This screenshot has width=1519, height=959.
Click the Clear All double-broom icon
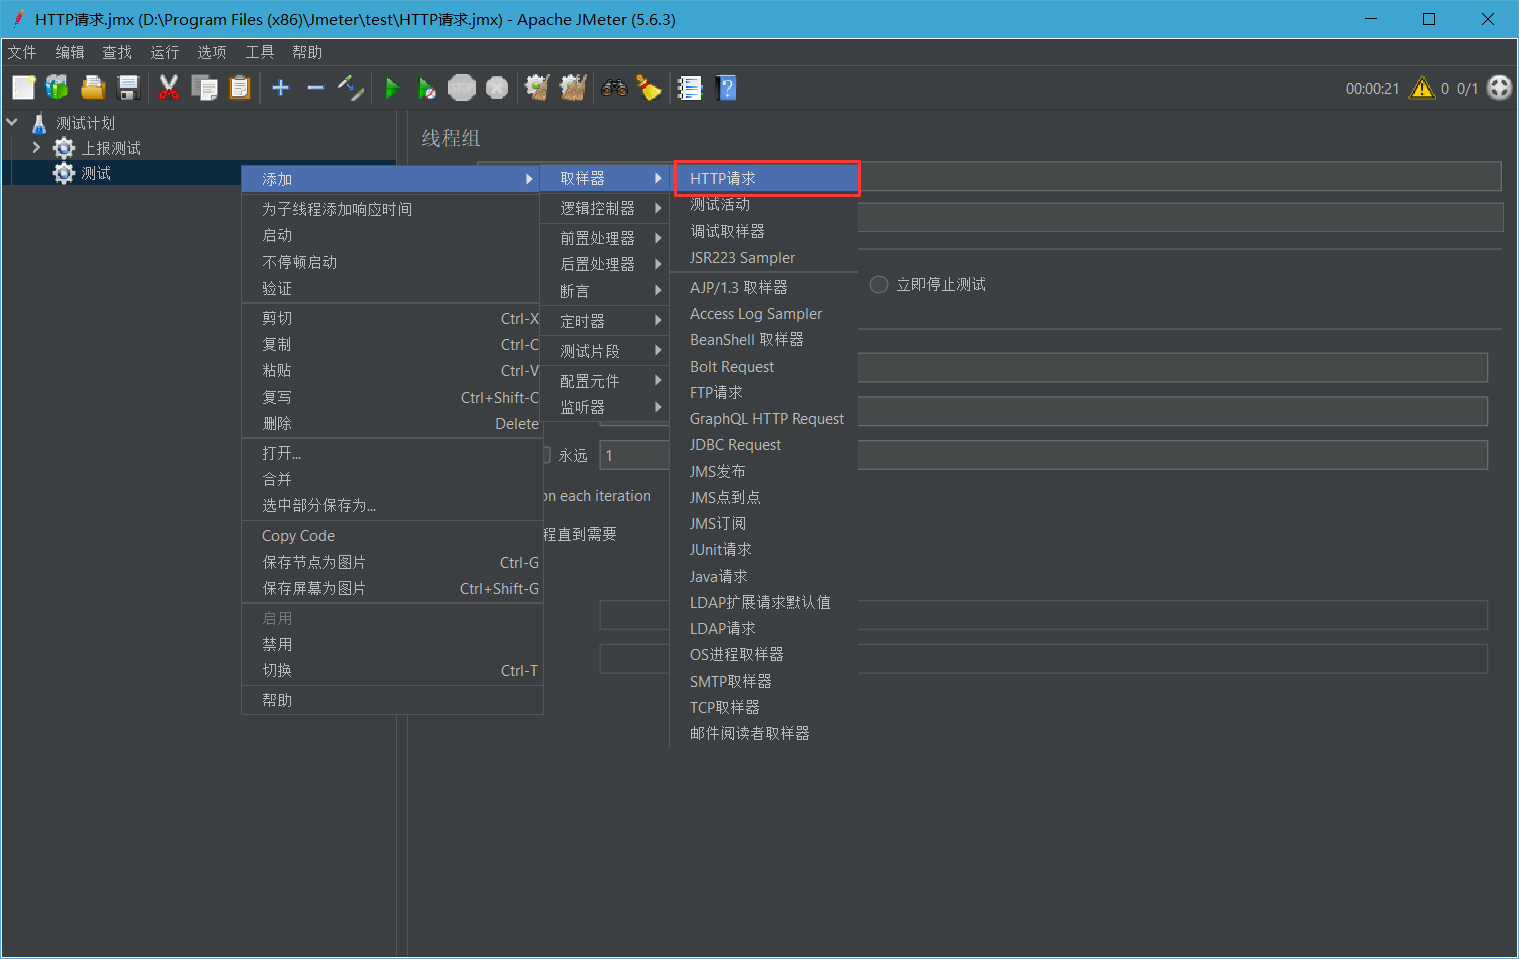(573, 88)
